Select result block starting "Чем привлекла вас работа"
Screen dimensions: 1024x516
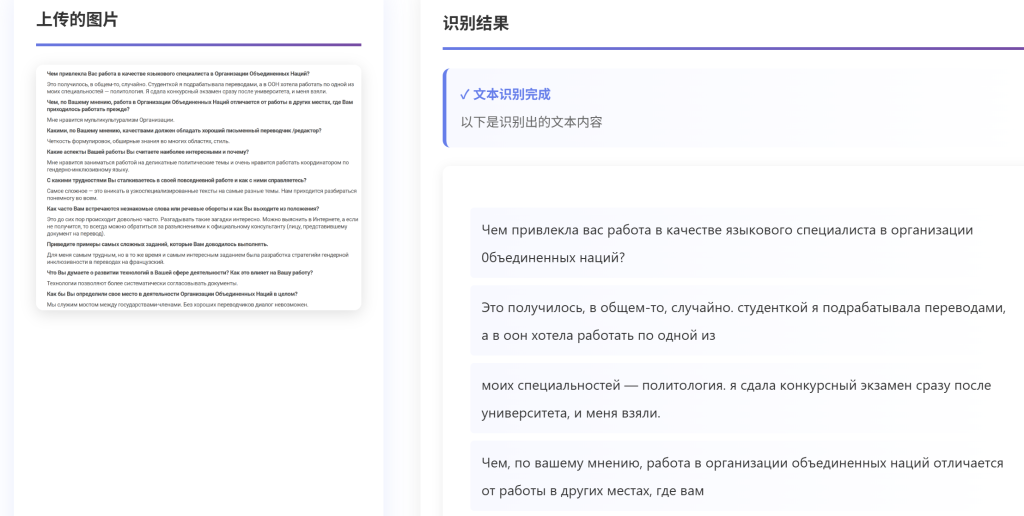(747, 244)
